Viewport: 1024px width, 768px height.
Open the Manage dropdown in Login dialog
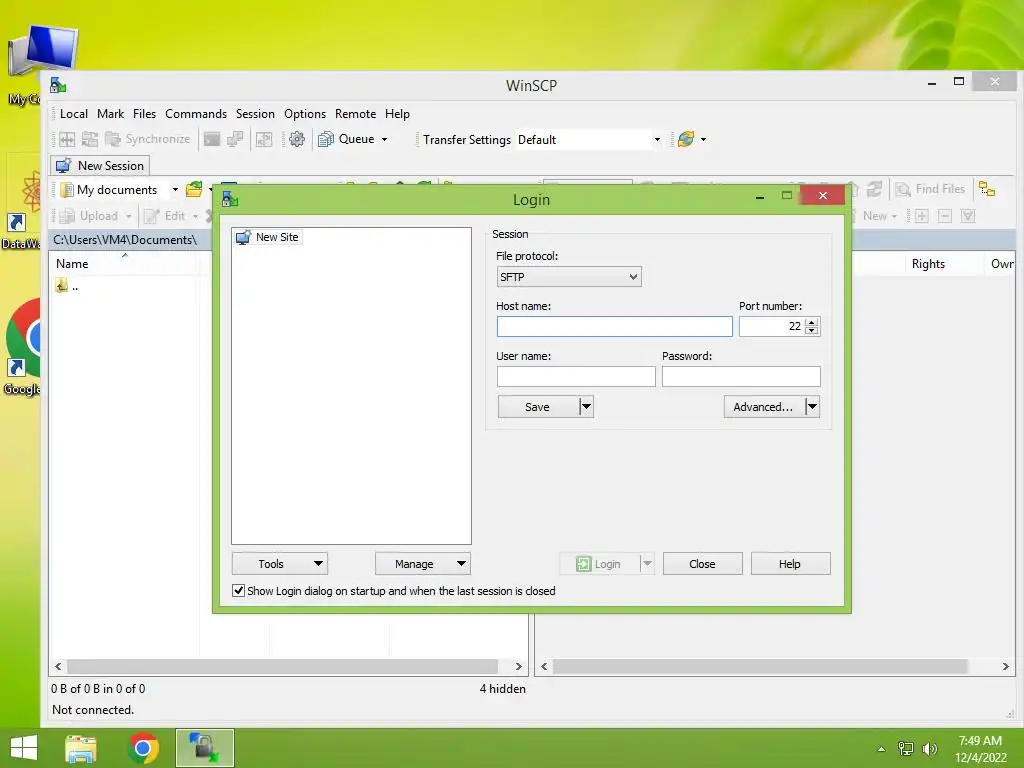[x=423, y=564]
